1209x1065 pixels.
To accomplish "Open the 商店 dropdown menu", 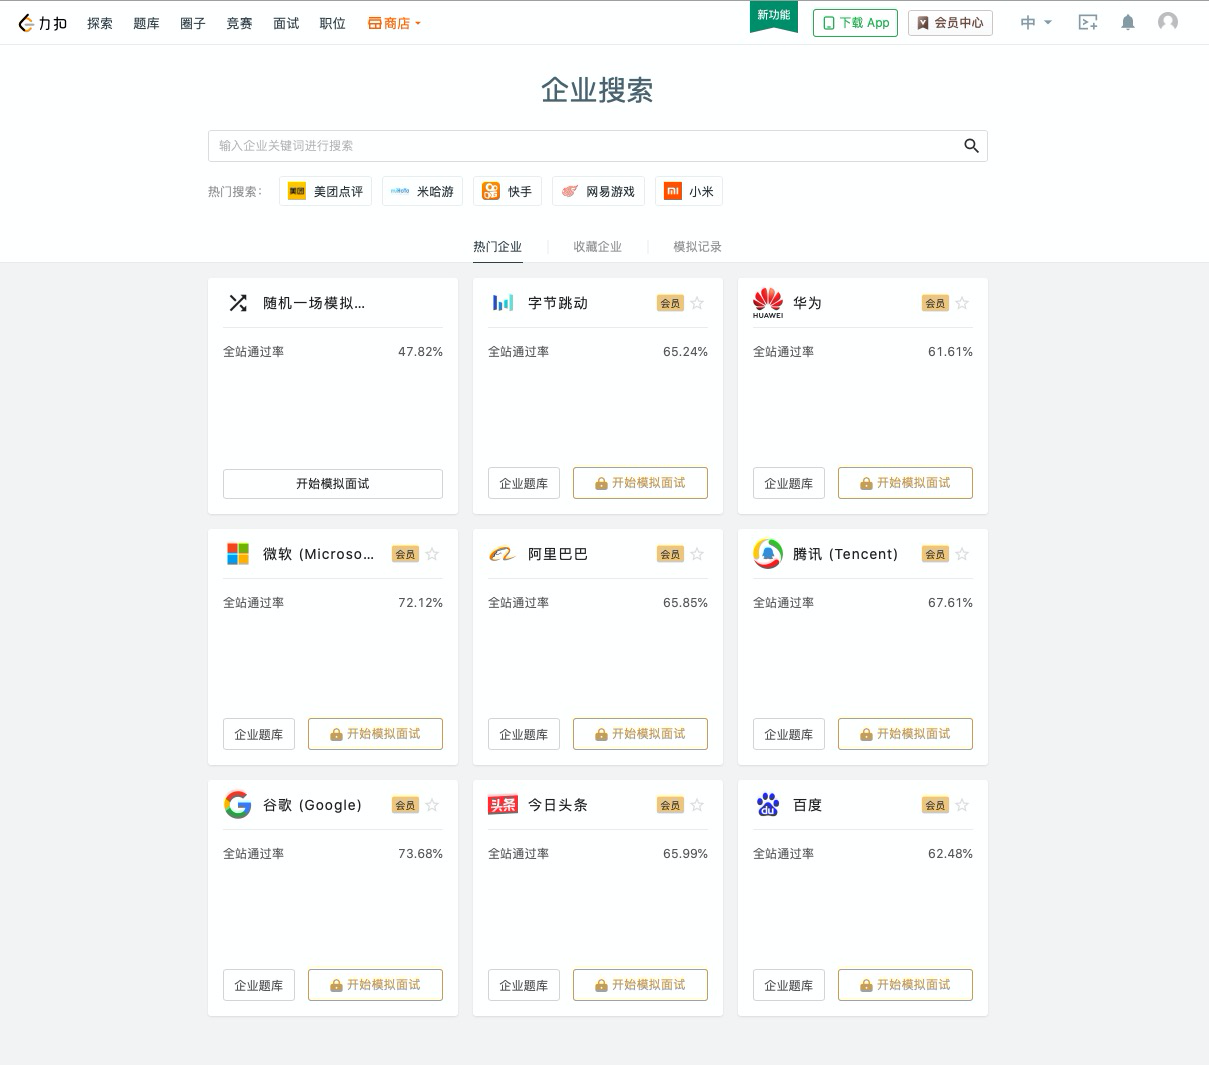I will click(394, 22).
